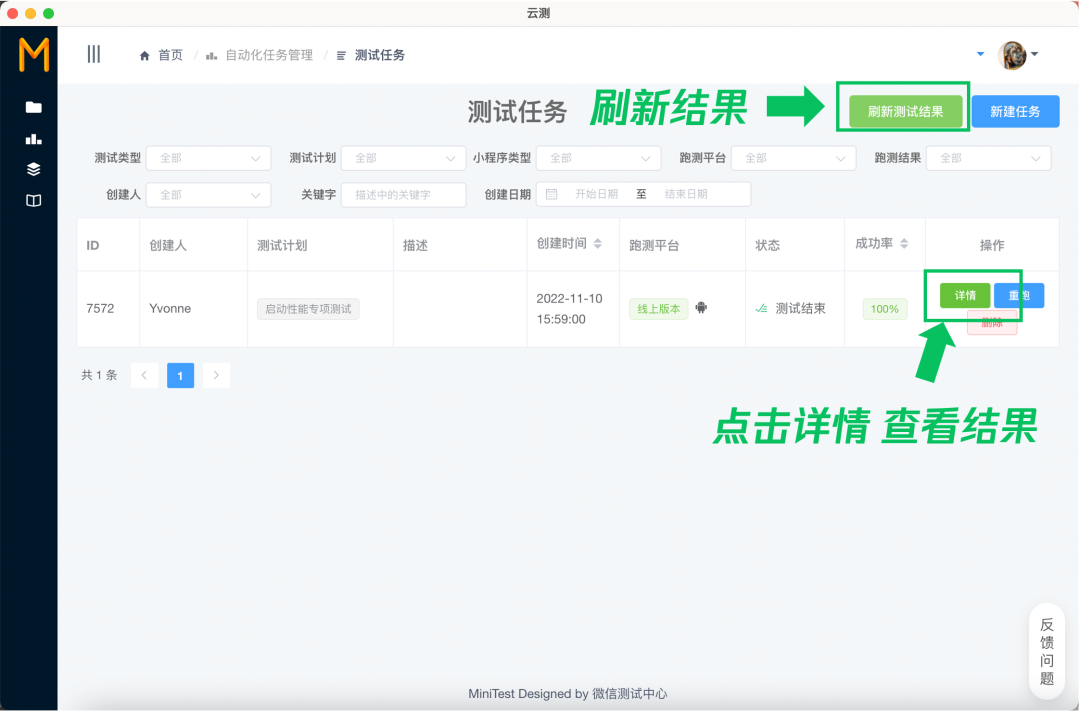Focus the 关键字 search field
Image resolution: width=1080 pixels, height=712 pixels.
404,195
